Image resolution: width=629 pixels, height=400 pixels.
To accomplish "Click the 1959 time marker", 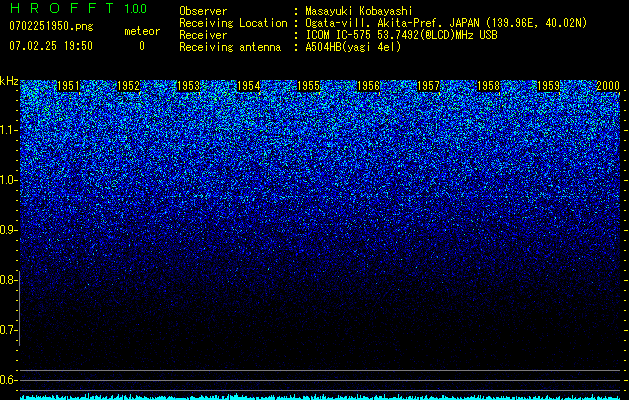I will (548, 86).
